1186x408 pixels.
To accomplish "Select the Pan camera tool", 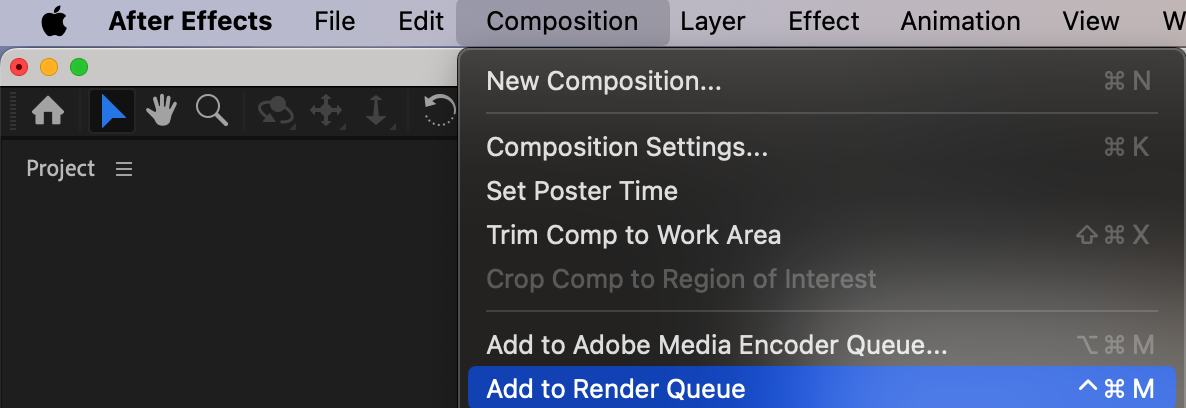I will click(x=327, y=111).
